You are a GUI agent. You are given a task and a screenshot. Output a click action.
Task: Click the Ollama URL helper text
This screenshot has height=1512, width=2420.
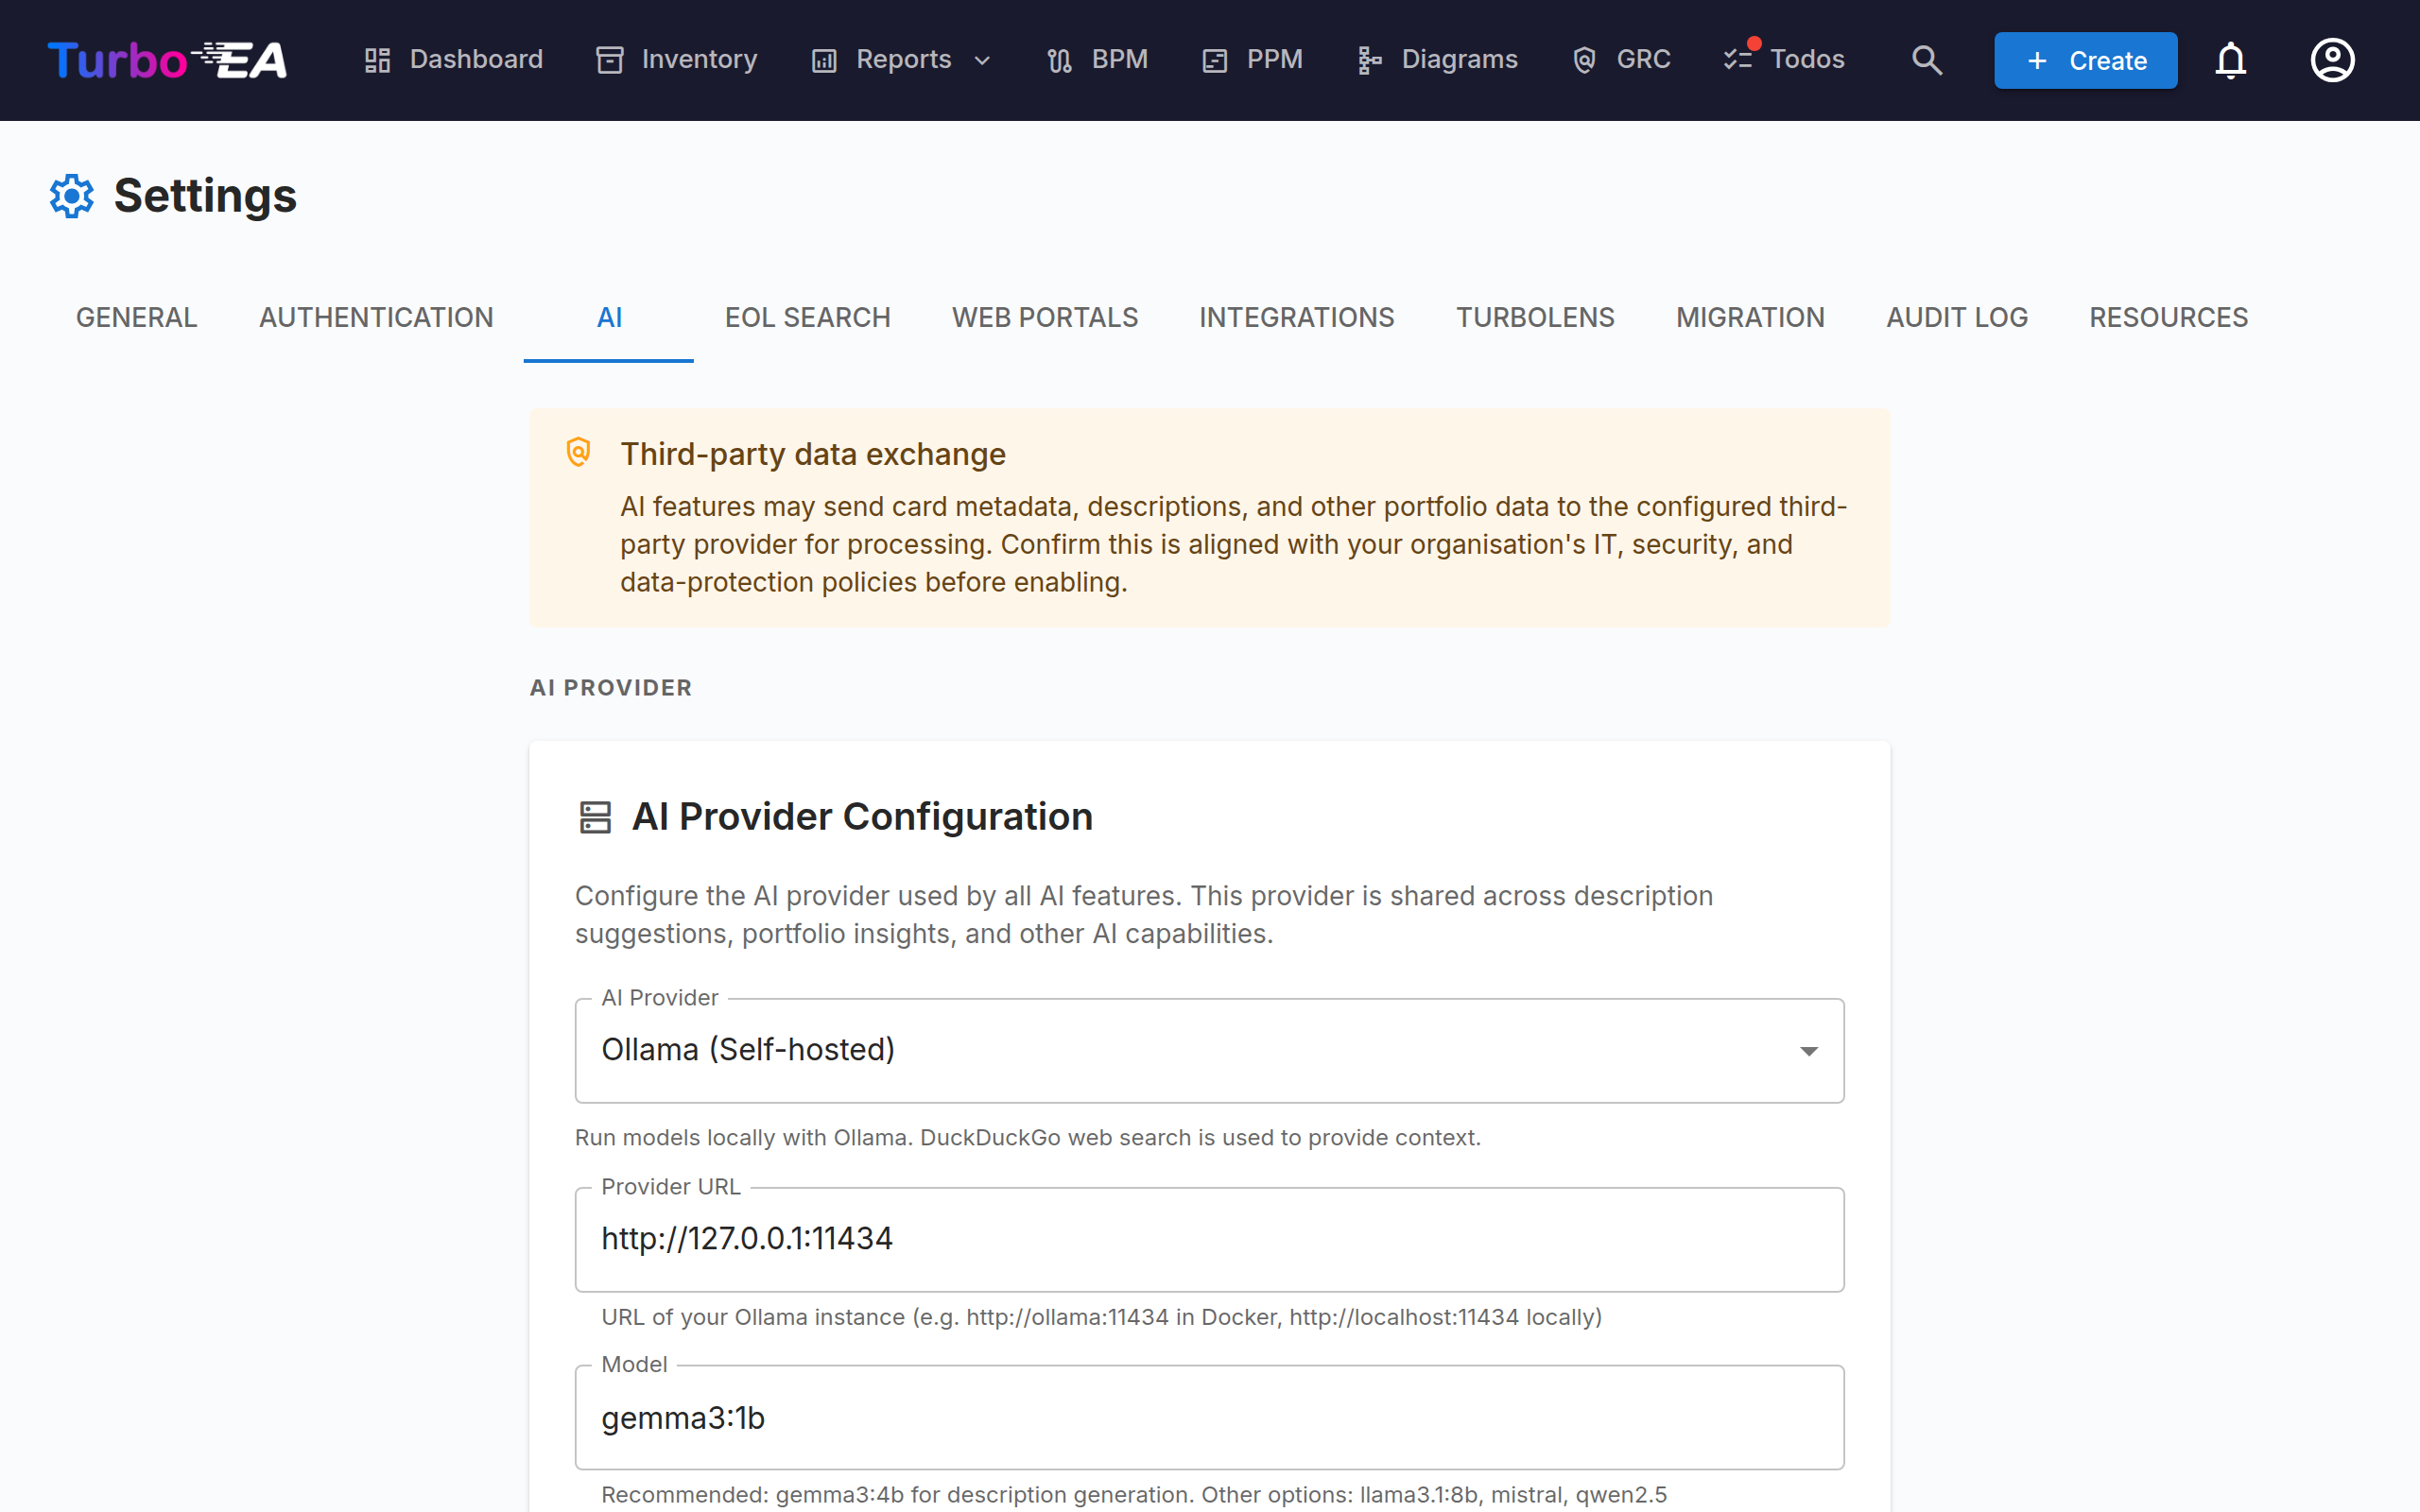click(1101, 1317)
